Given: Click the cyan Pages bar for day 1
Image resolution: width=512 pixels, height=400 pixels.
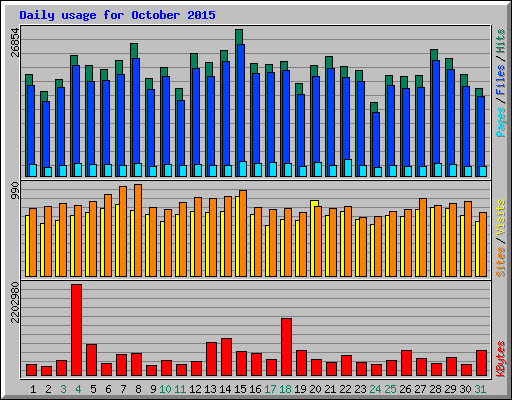Looking at the screenshot, I should point(33,170).
